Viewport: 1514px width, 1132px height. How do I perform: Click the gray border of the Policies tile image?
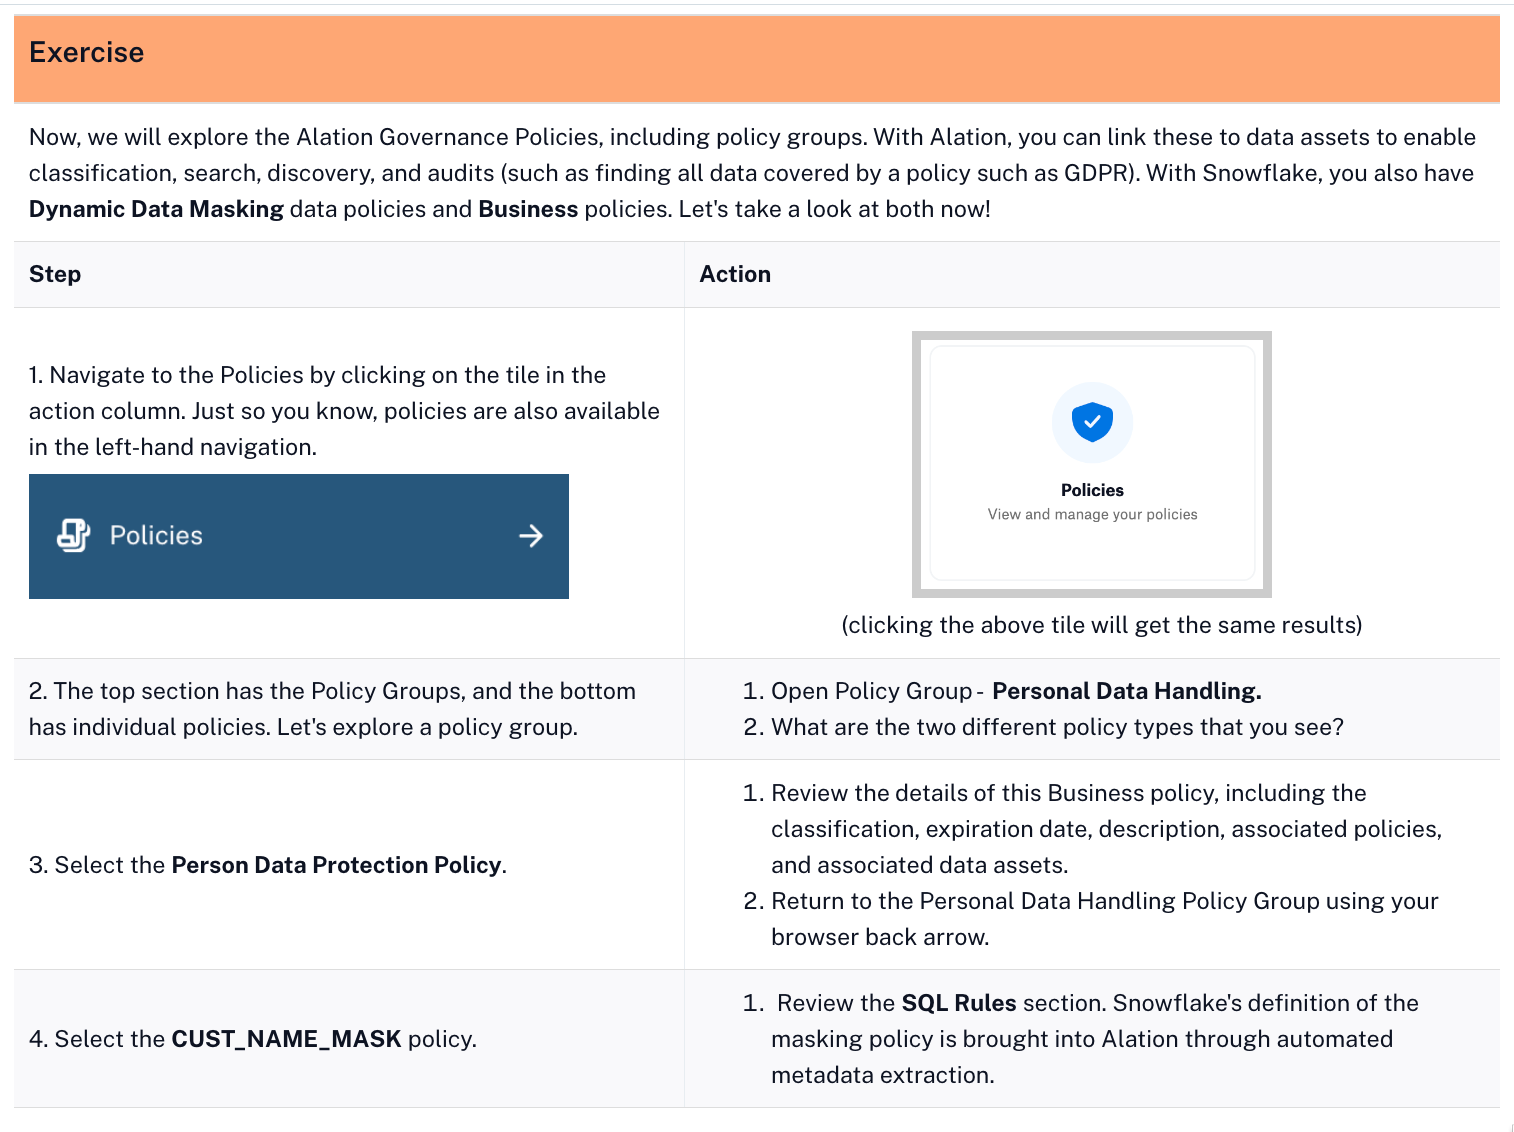[916, 464]
